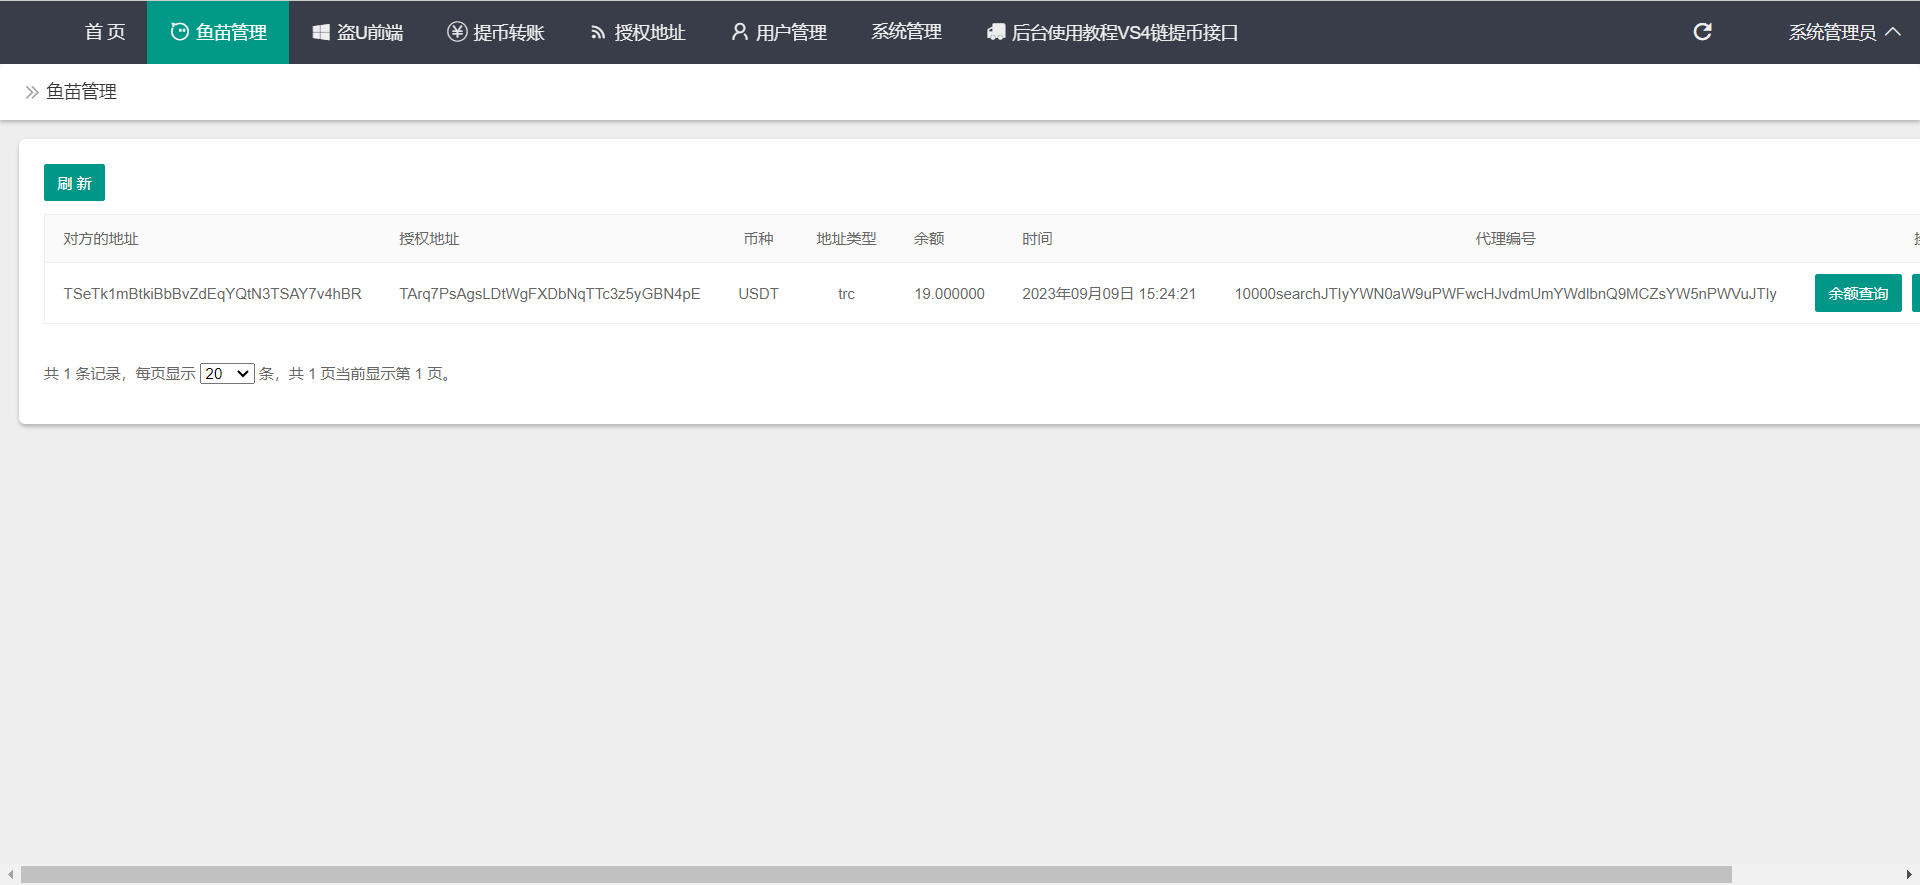The width and height of the screenshot is (1920, 885).
Task: Click the 币种 column header
Action: 758,239
